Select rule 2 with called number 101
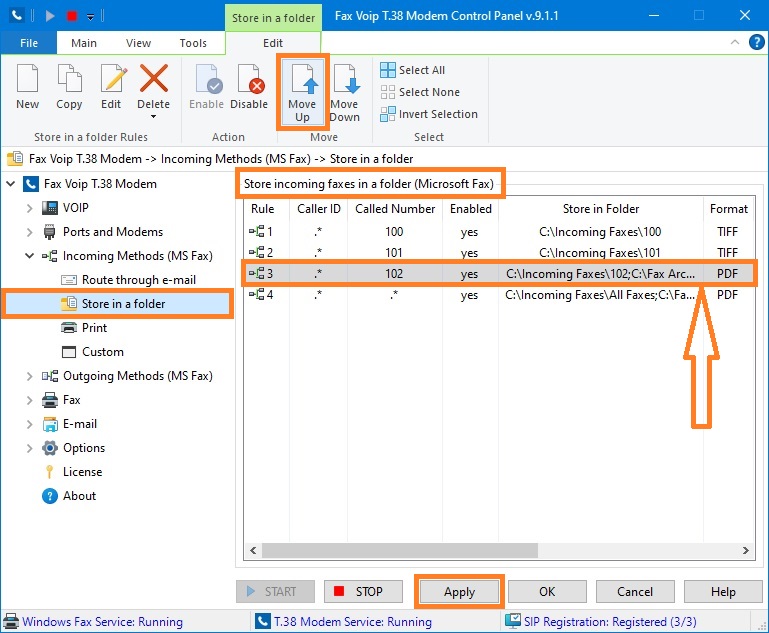 tap(499, 253)
